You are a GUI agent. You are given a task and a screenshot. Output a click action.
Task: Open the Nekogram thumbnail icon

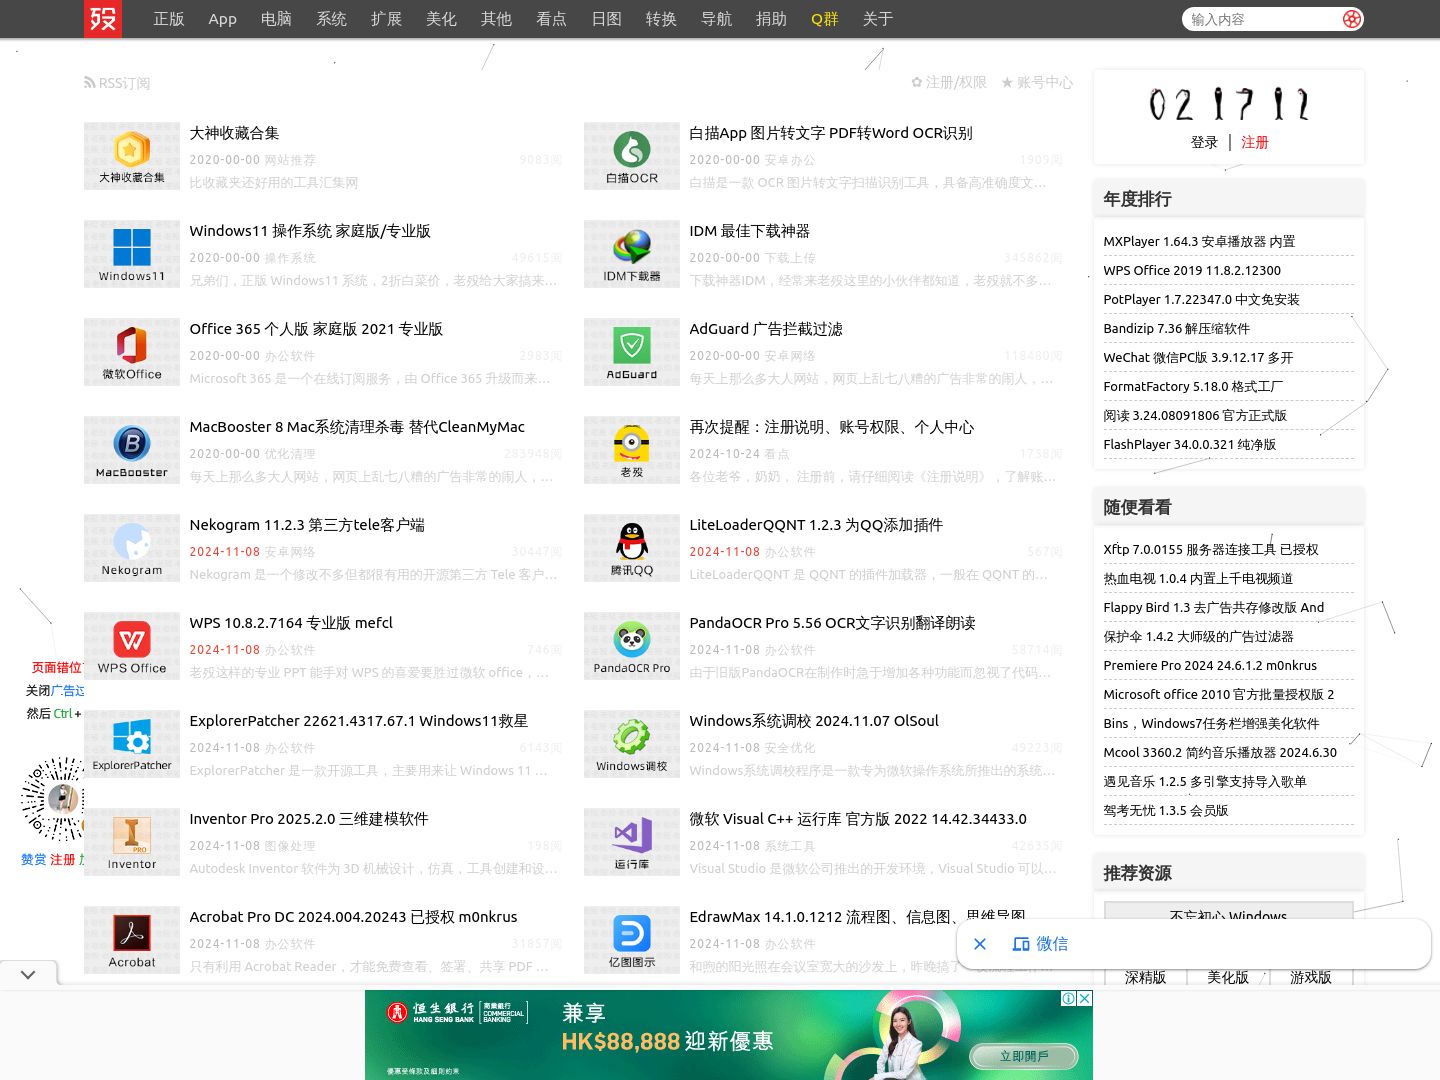click(x=132, y=548)
